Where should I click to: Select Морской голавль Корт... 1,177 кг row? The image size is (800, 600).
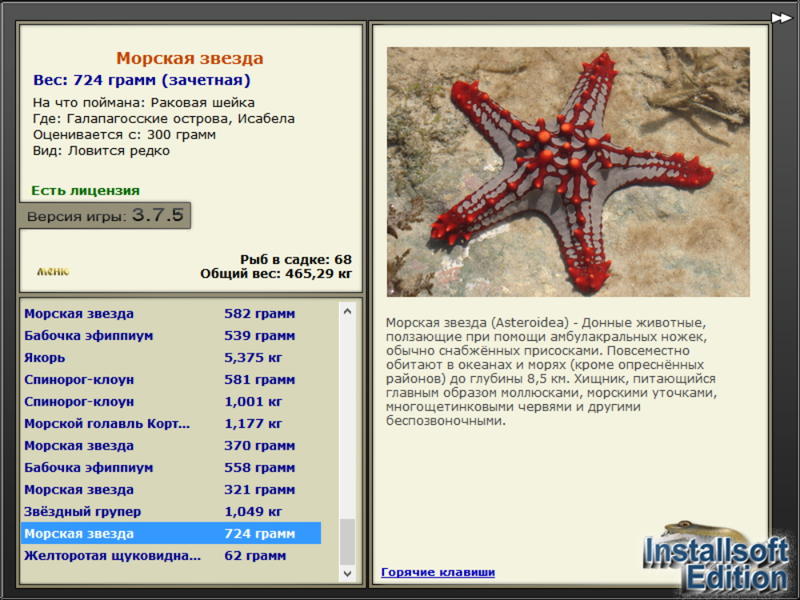click(171, 423)
